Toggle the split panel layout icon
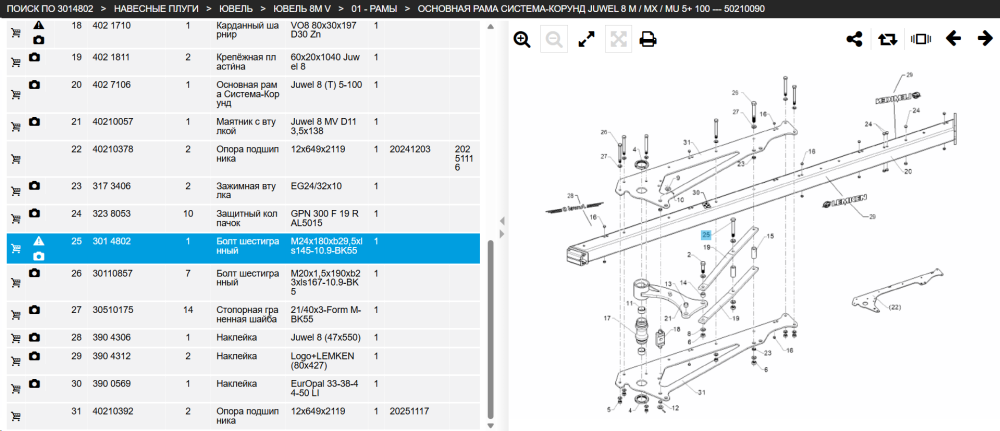 tap(921, 40)
